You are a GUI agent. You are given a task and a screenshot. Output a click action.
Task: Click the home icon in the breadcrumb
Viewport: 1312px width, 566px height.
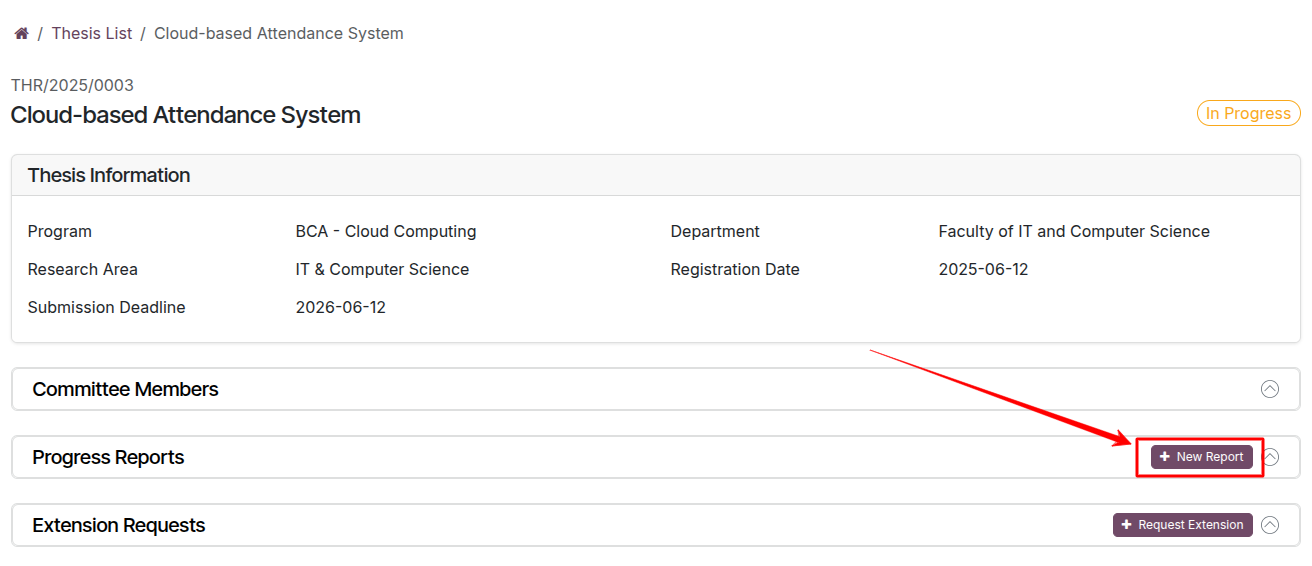coord(21,34)
